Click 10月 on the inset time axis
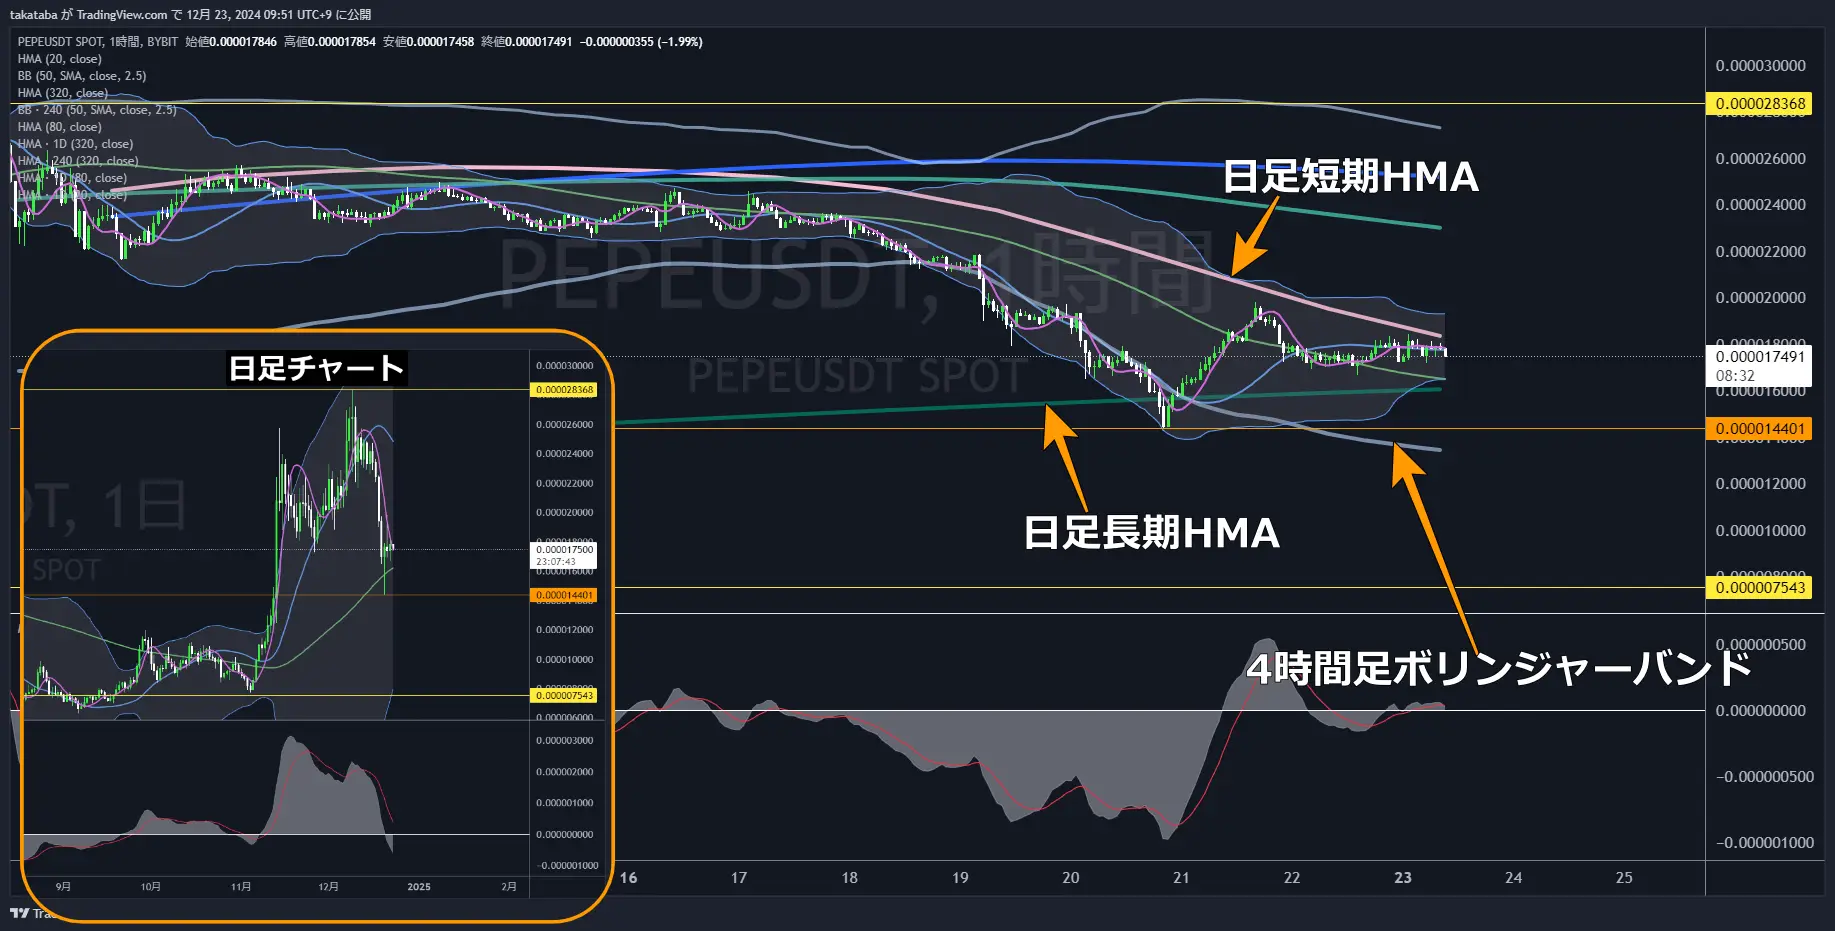1835x931 pixels. click(x=150, y=887)
